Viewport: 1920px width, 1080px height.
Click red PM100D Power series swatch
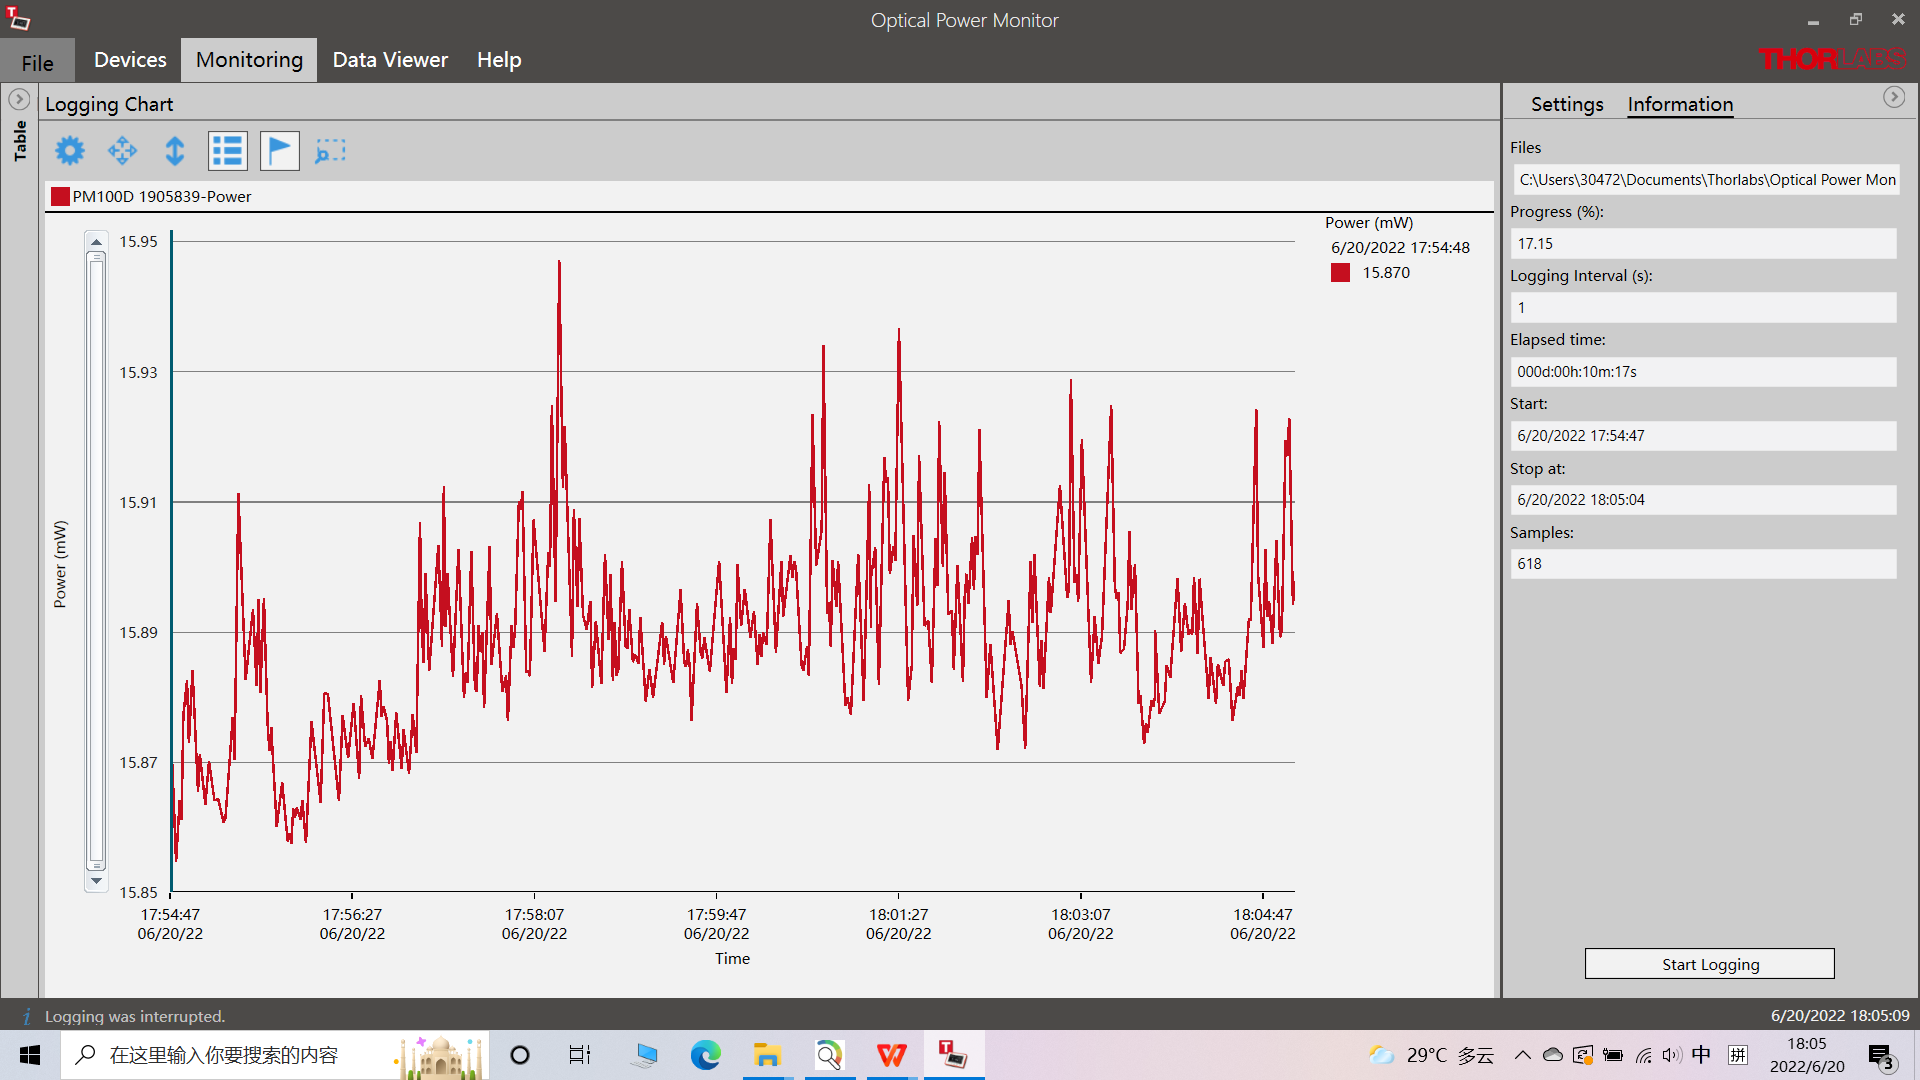tap(60, 196)
